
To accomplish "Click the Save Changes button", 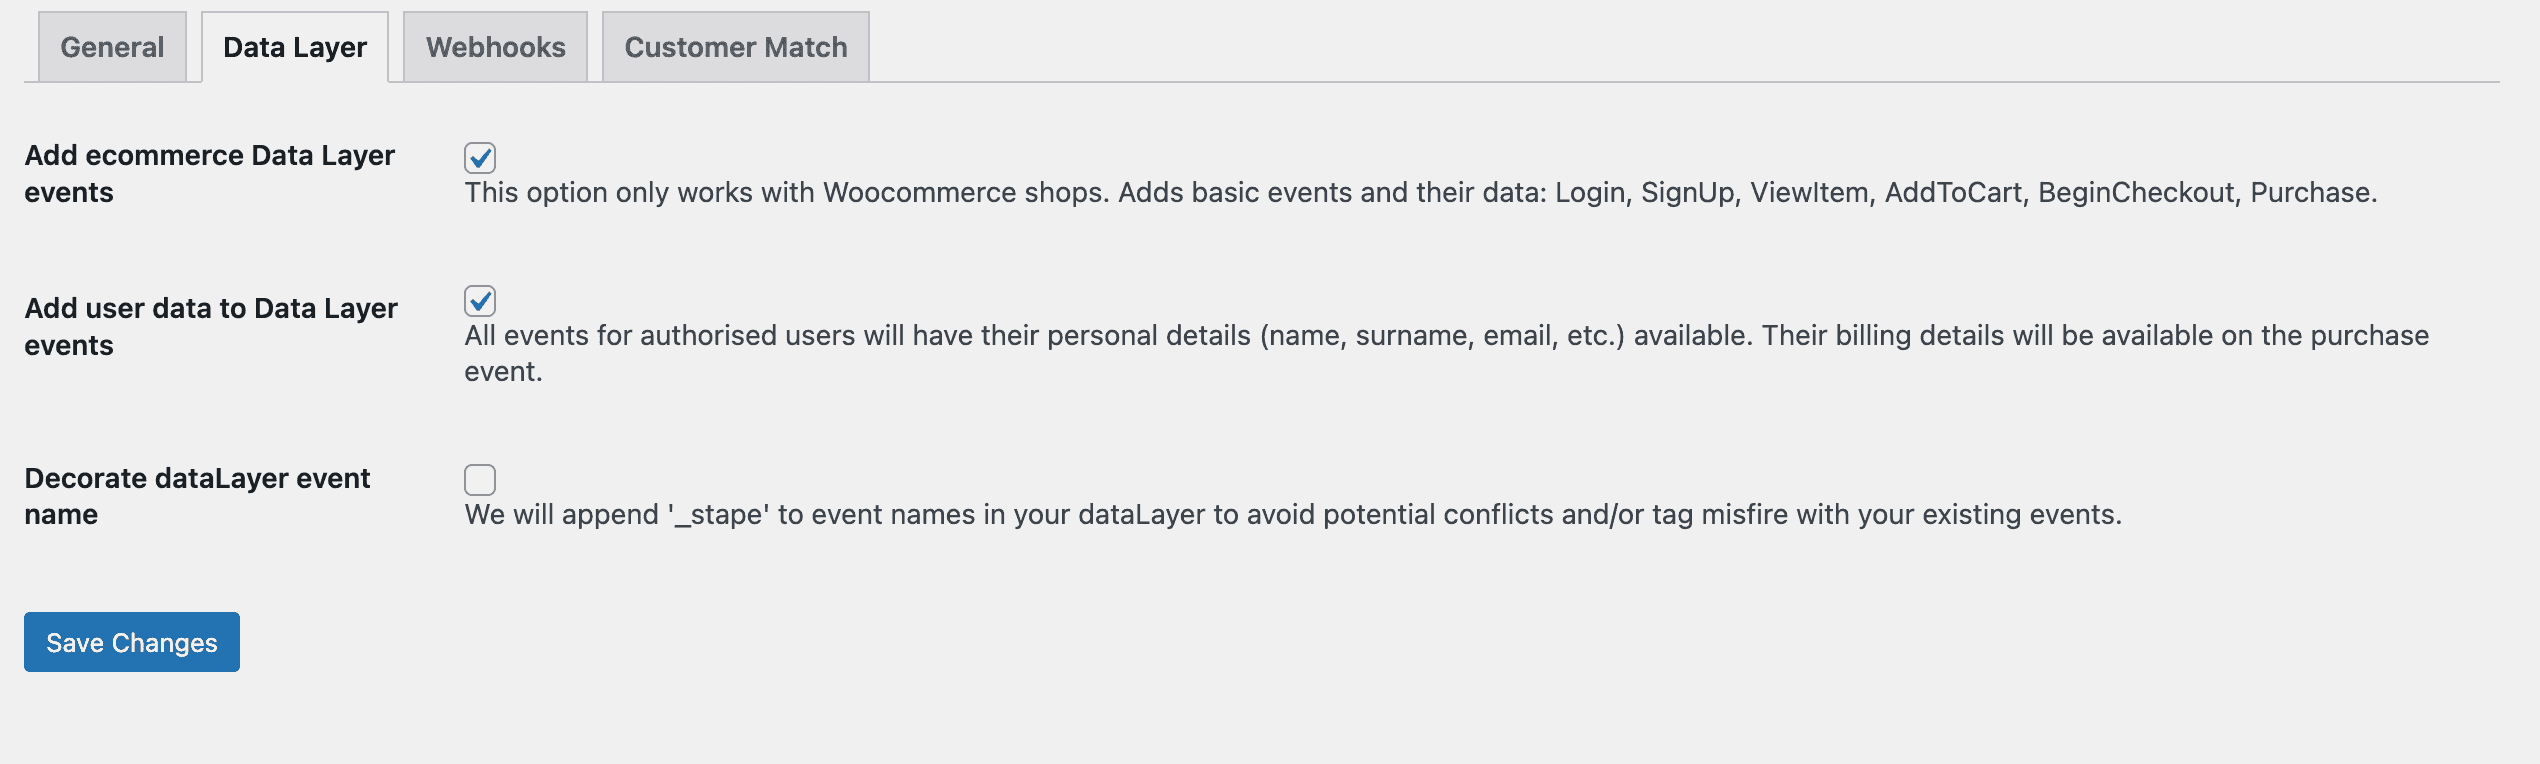I will click(x=132, y=642).
